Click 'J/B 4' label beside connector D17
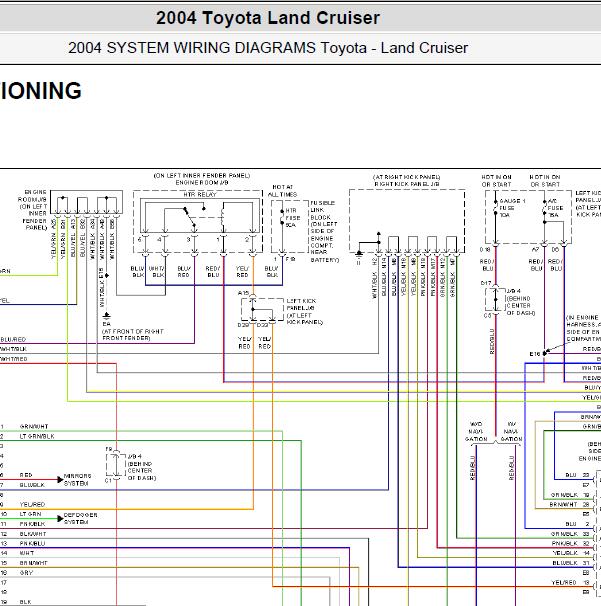Image resolution: width=601 pixels, height=606 pixels. (x=513, y=291)
